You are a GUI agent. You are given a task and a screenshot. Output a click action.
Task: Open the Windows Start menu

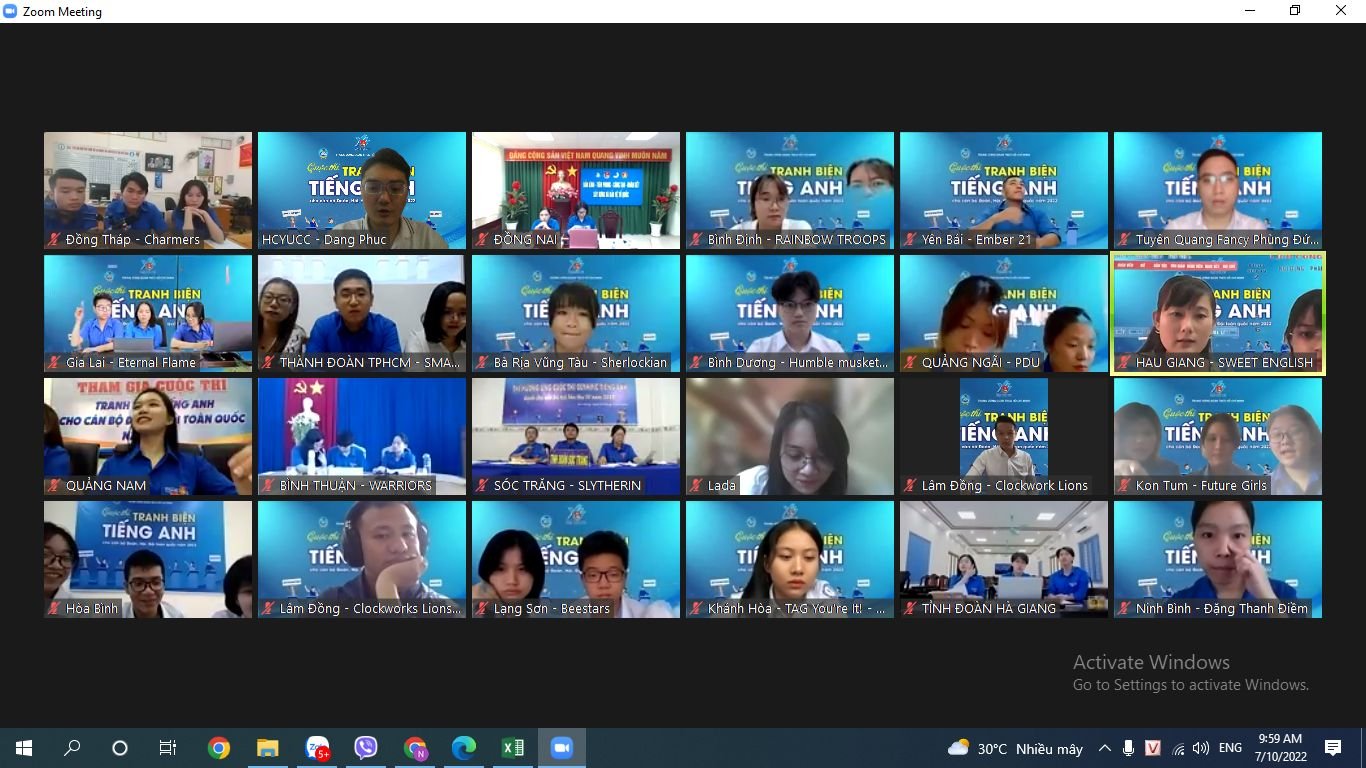(24, 748)
